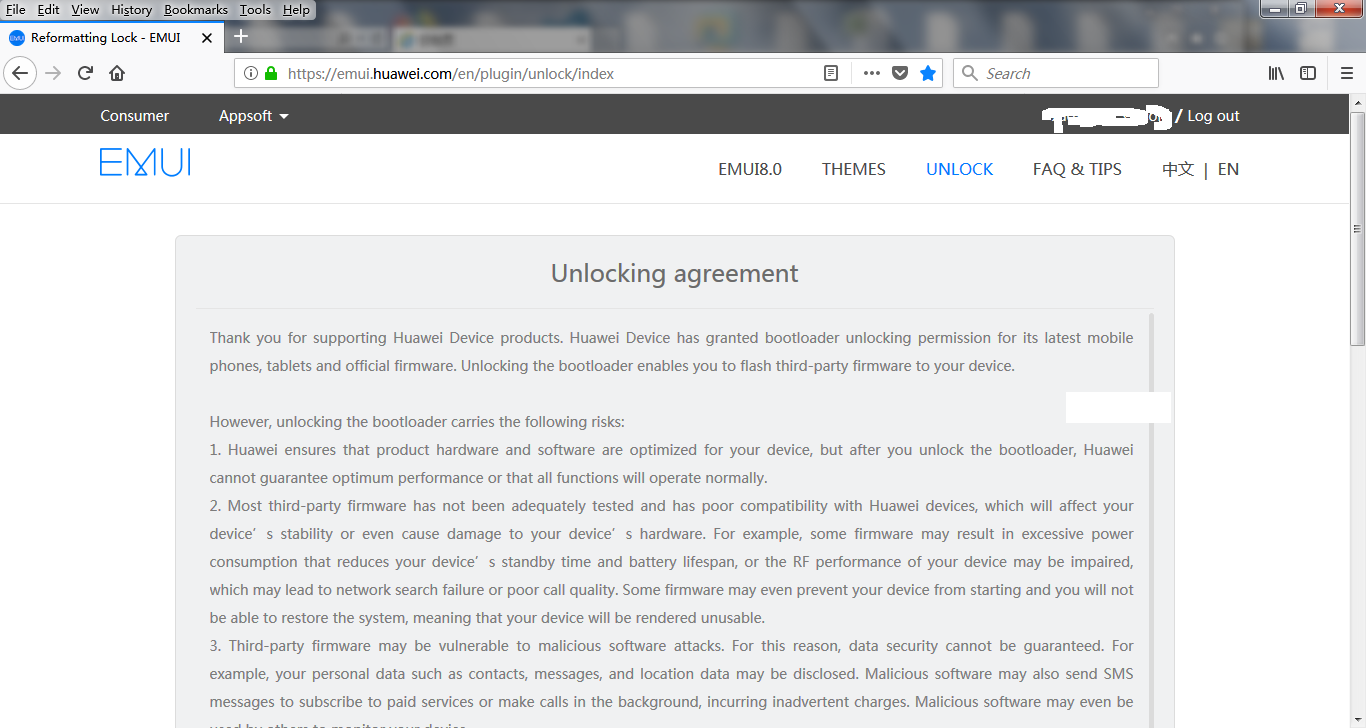Click the Consumer link

coord(135,116)
